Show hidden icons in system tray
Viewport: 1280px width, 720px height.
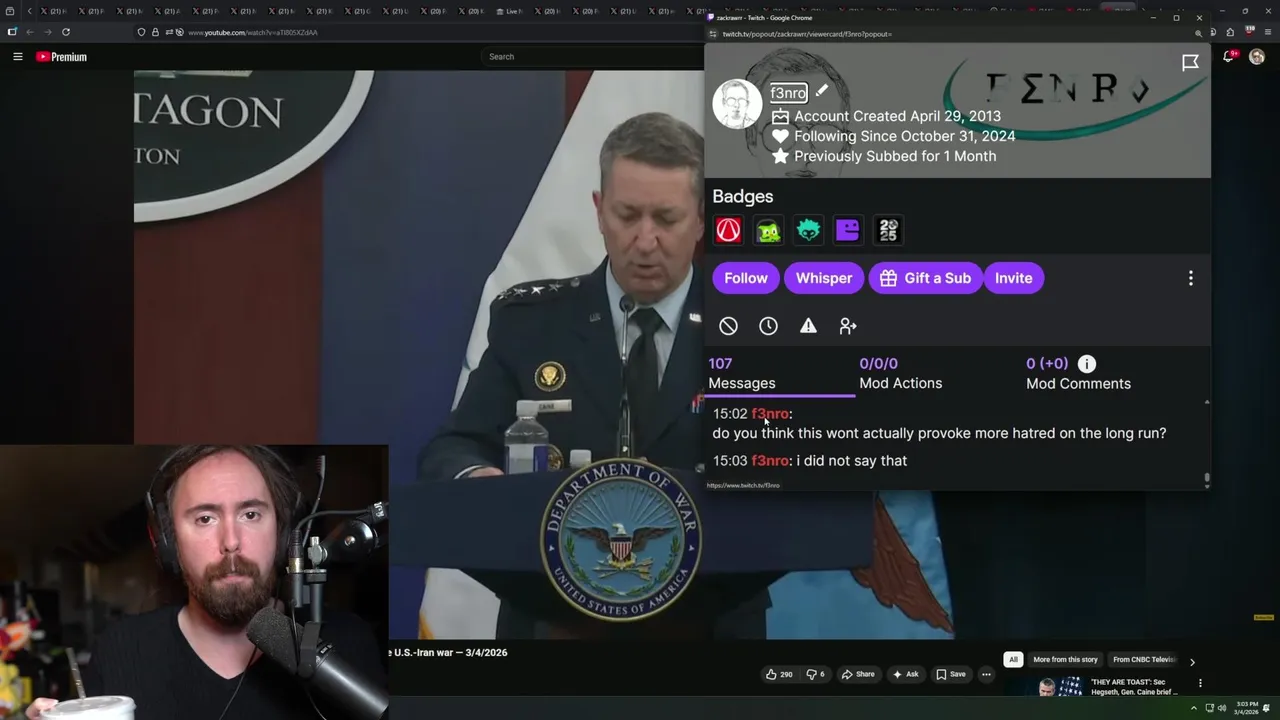coord(1193,708)
